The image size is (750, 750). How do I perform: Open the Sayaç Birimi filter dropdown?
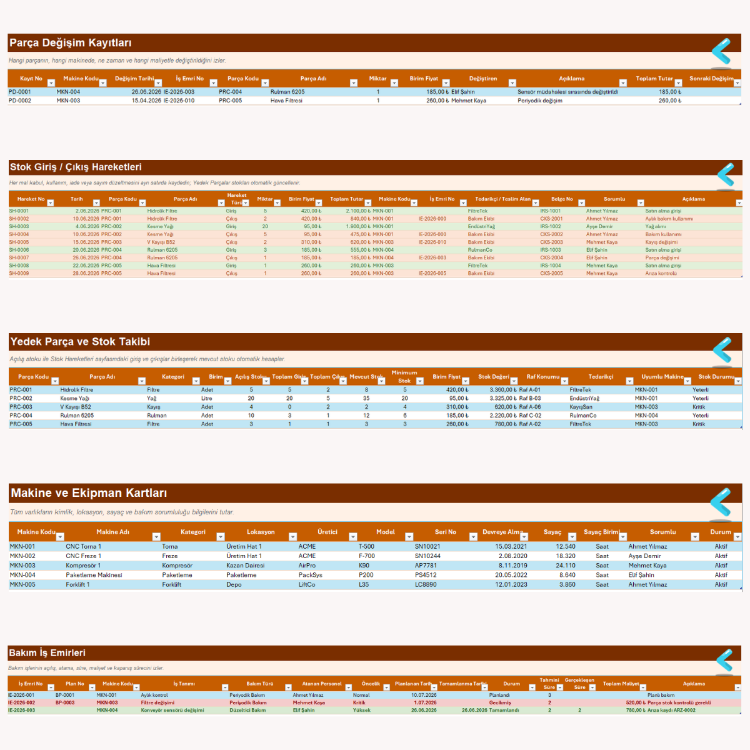623,537
